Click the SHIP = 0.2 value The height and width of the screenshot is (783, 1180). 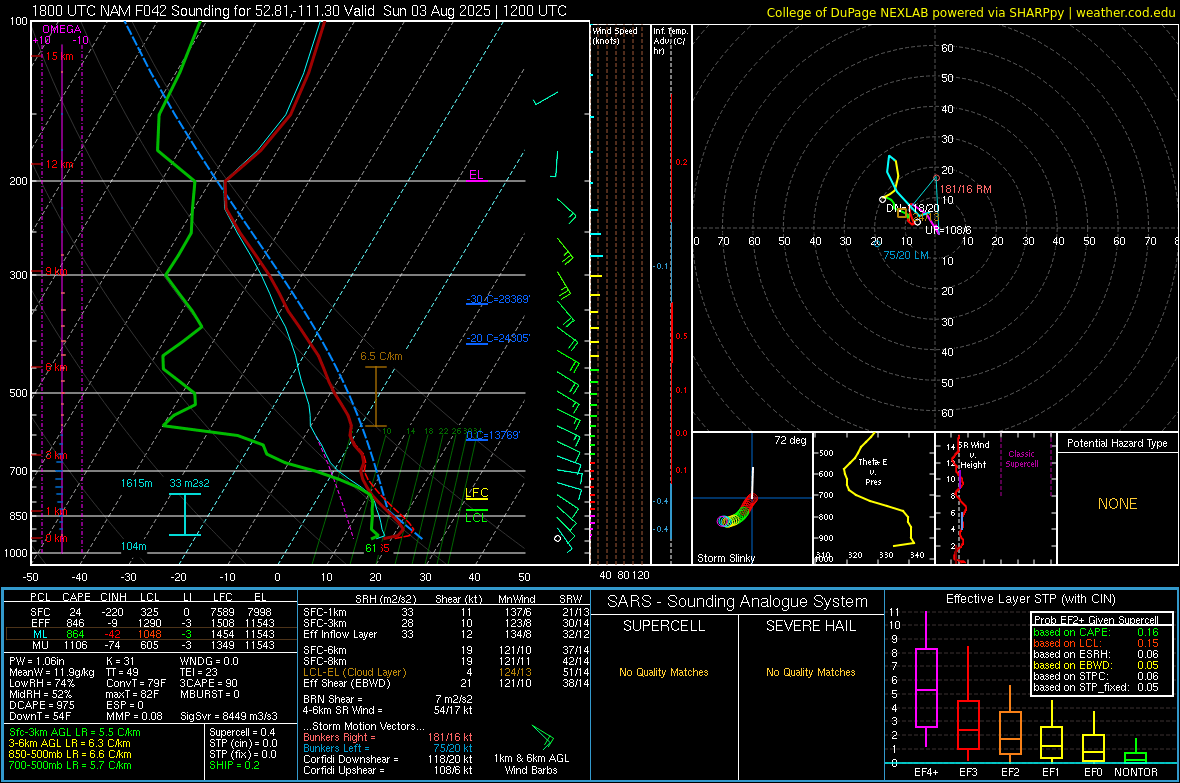coord(234,765)
